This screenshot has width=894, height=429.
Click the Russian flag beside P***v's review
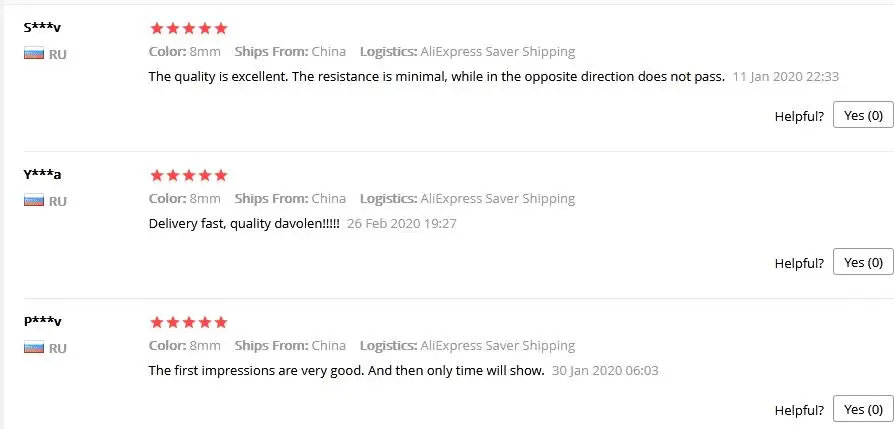point(33,348)
